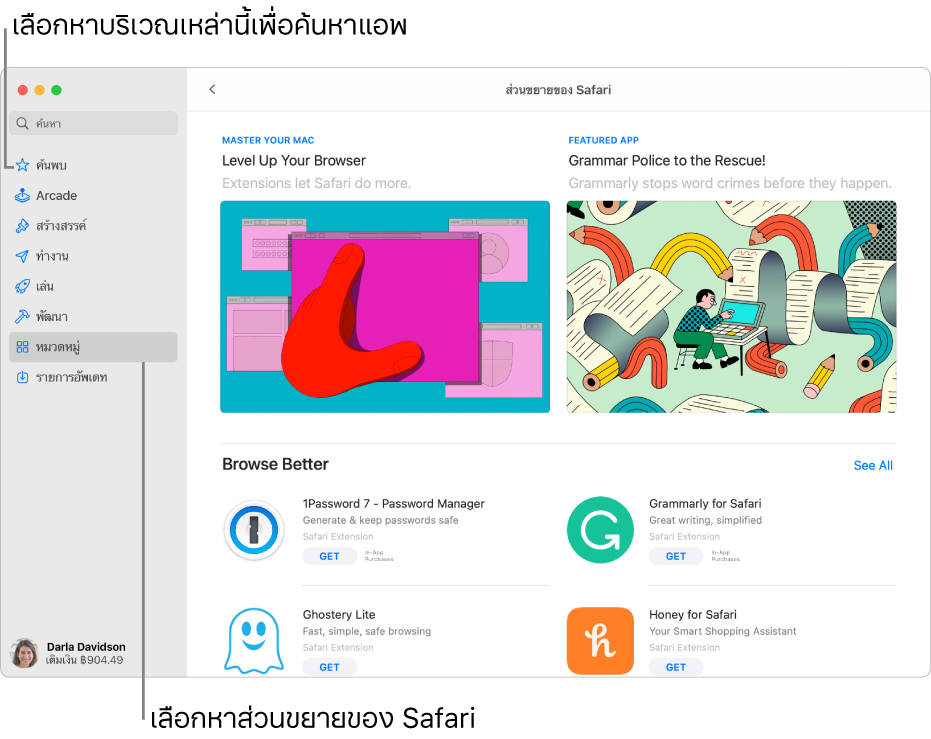Open the Grammar Police featured artwork
Viewport: 931px width, 739px height.
tap(732, 307)
